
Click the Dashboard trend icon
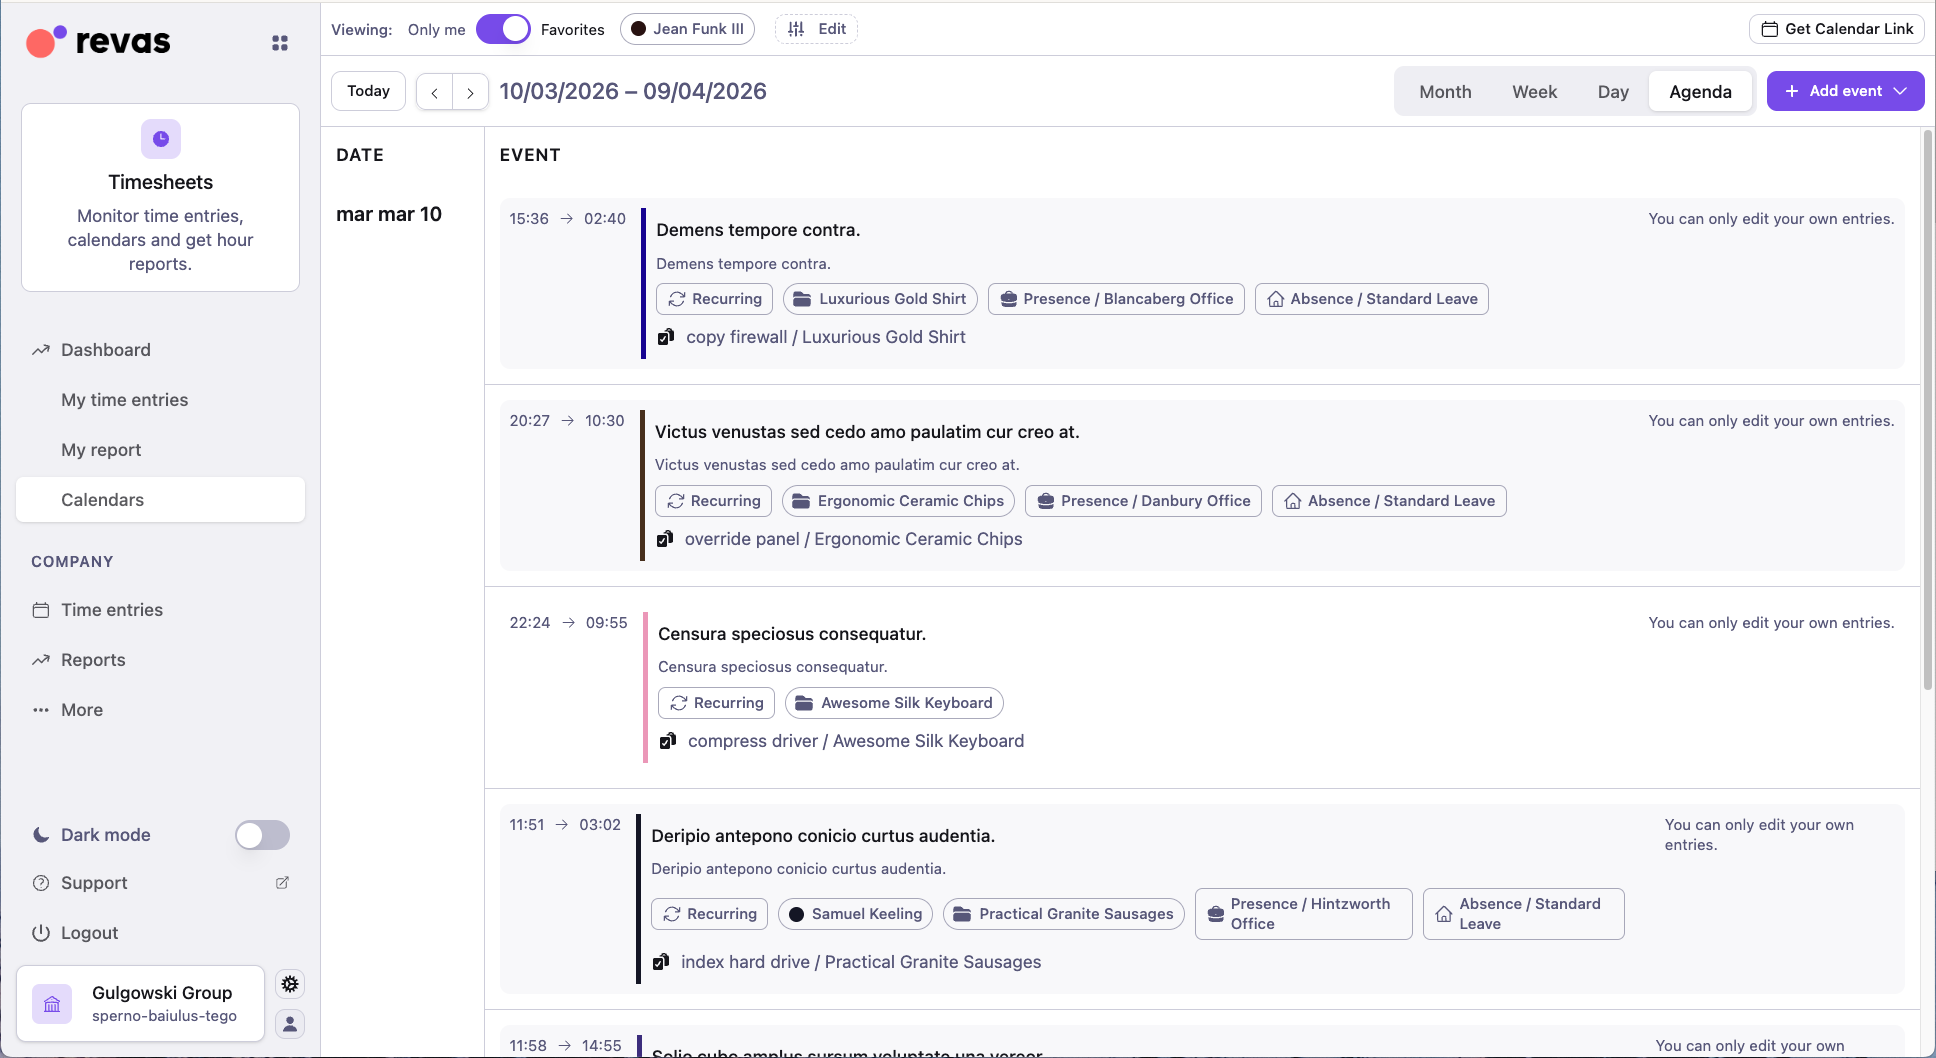click(x=40, y=349)
